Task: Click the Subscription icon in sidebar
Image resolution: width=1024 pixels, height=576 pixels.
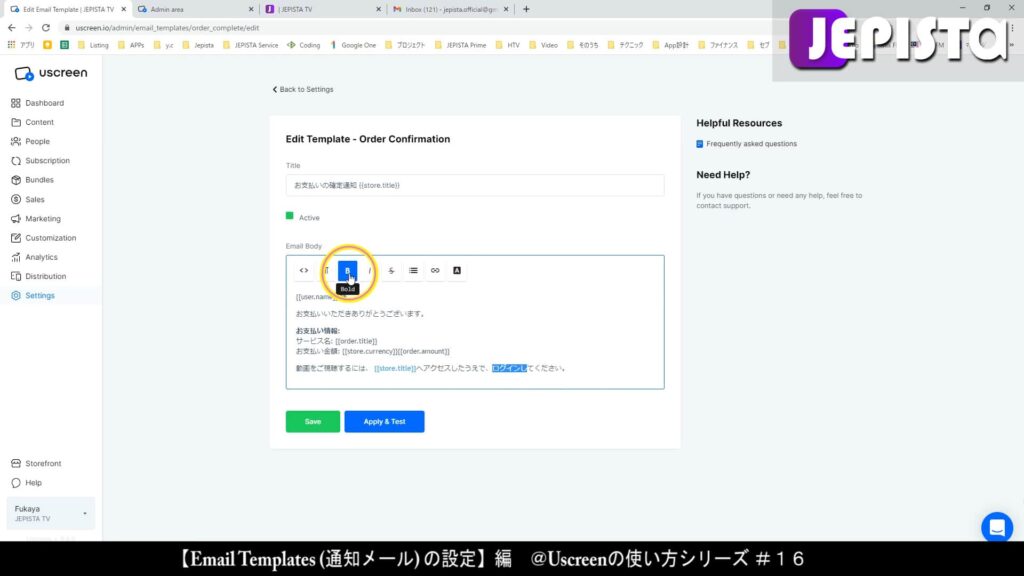Action: (x=16, y=161)
